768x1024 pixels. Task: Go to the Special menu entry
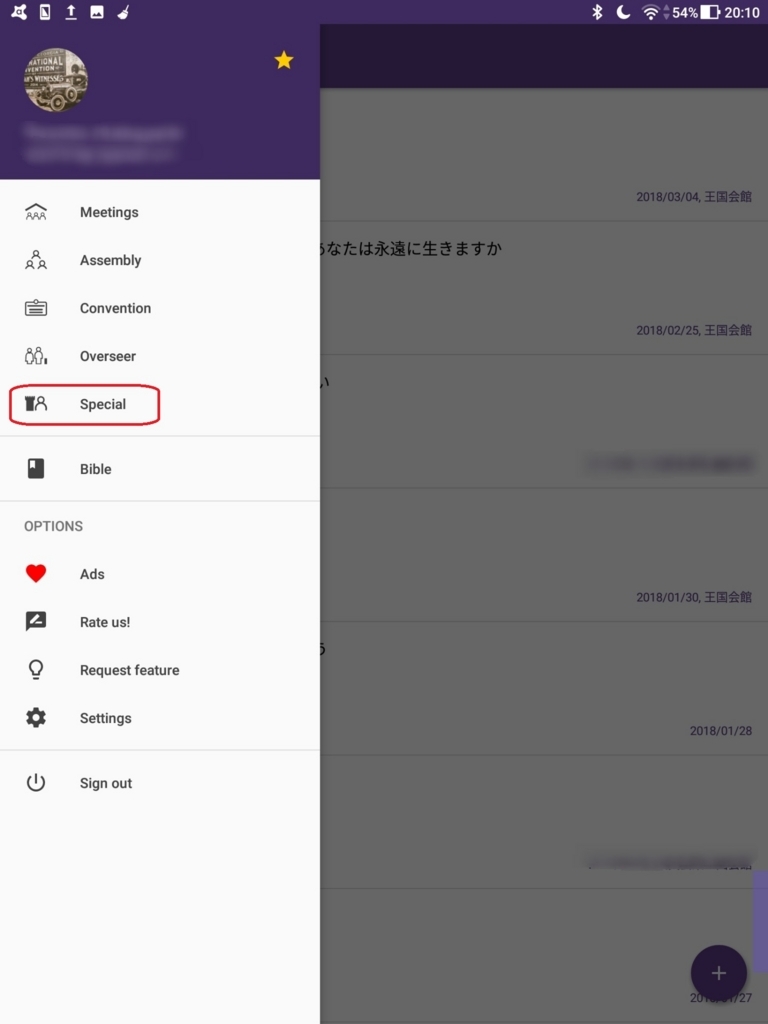160,404
